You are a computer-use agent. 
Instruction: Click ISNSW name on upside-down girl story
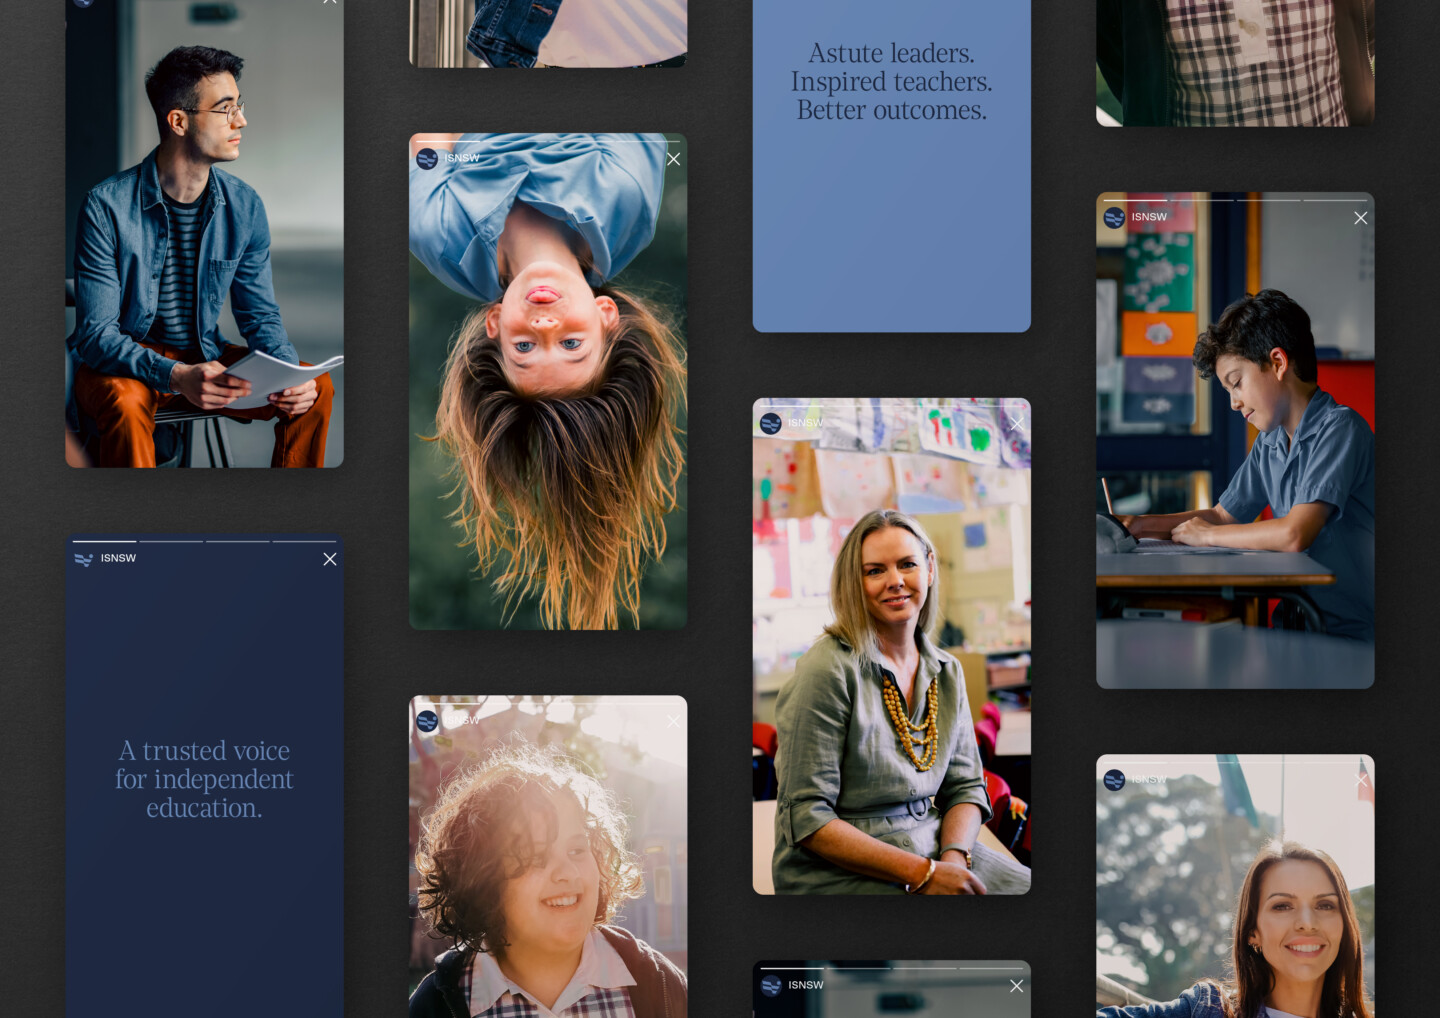462,158
